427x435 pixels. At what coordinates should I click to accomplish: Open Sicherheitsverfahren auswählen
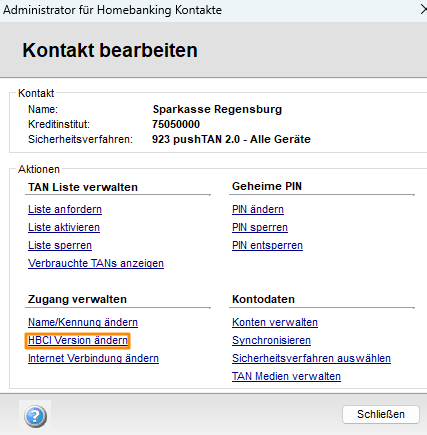pyautogui.click(x=311, y=358)
